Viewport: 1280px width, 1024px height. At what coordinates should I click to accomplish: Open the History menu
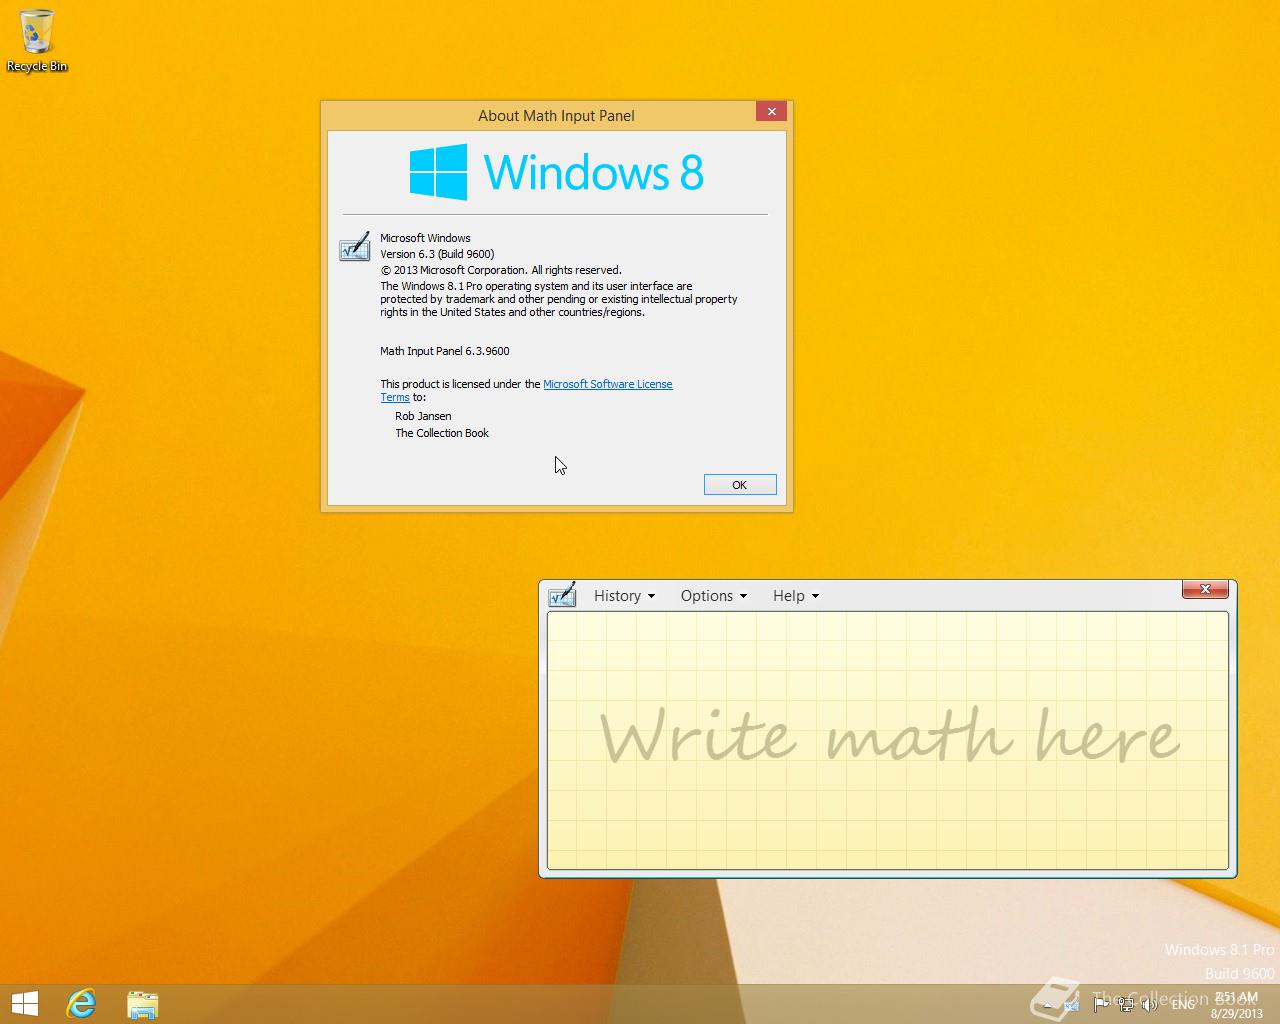tap(624, 595)
